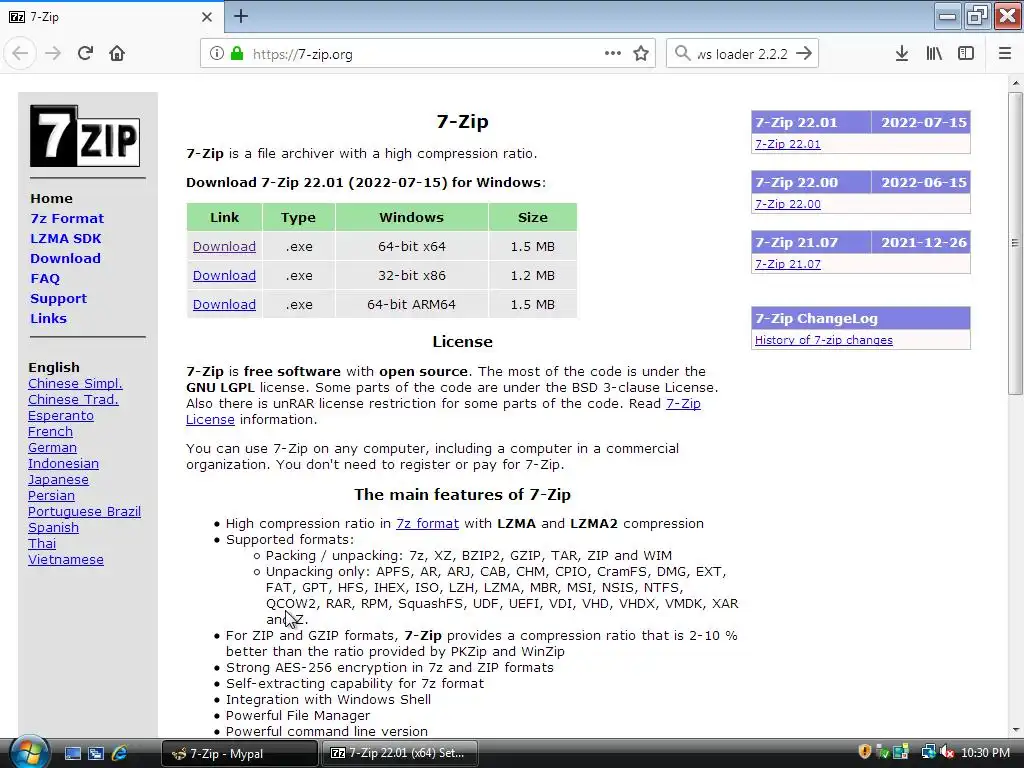
Task: Open the Home navigation item
Action: [51, 199]
